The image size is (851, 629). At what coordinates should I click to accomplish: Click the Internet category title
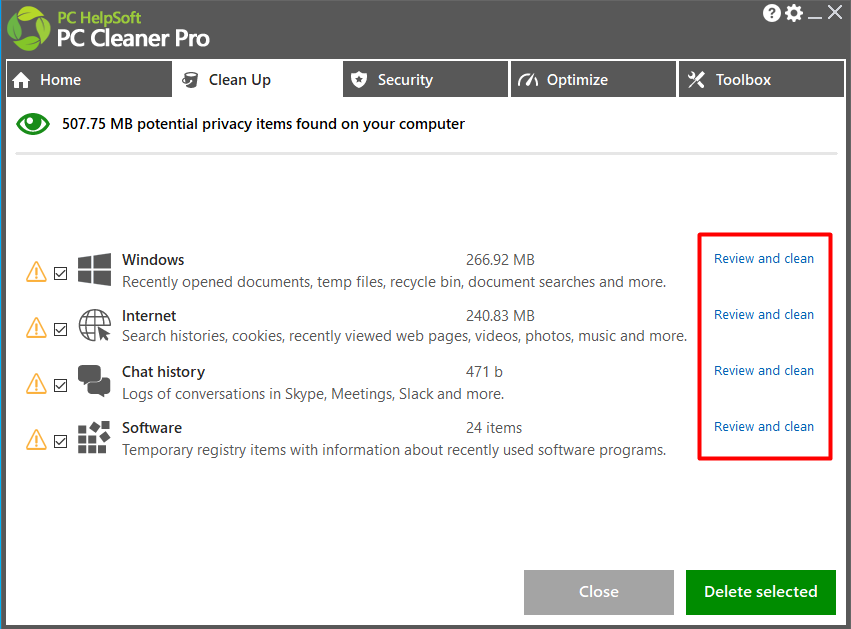[x=149, y=316]
